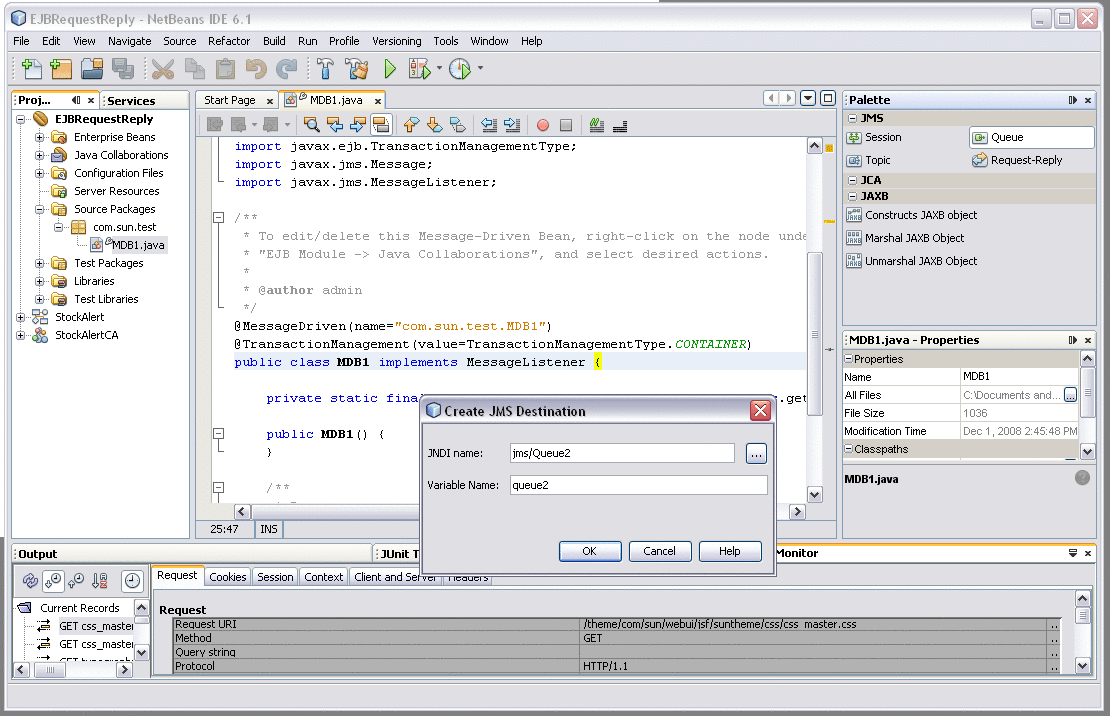Click the New File toolbar icon

[32, 69]
